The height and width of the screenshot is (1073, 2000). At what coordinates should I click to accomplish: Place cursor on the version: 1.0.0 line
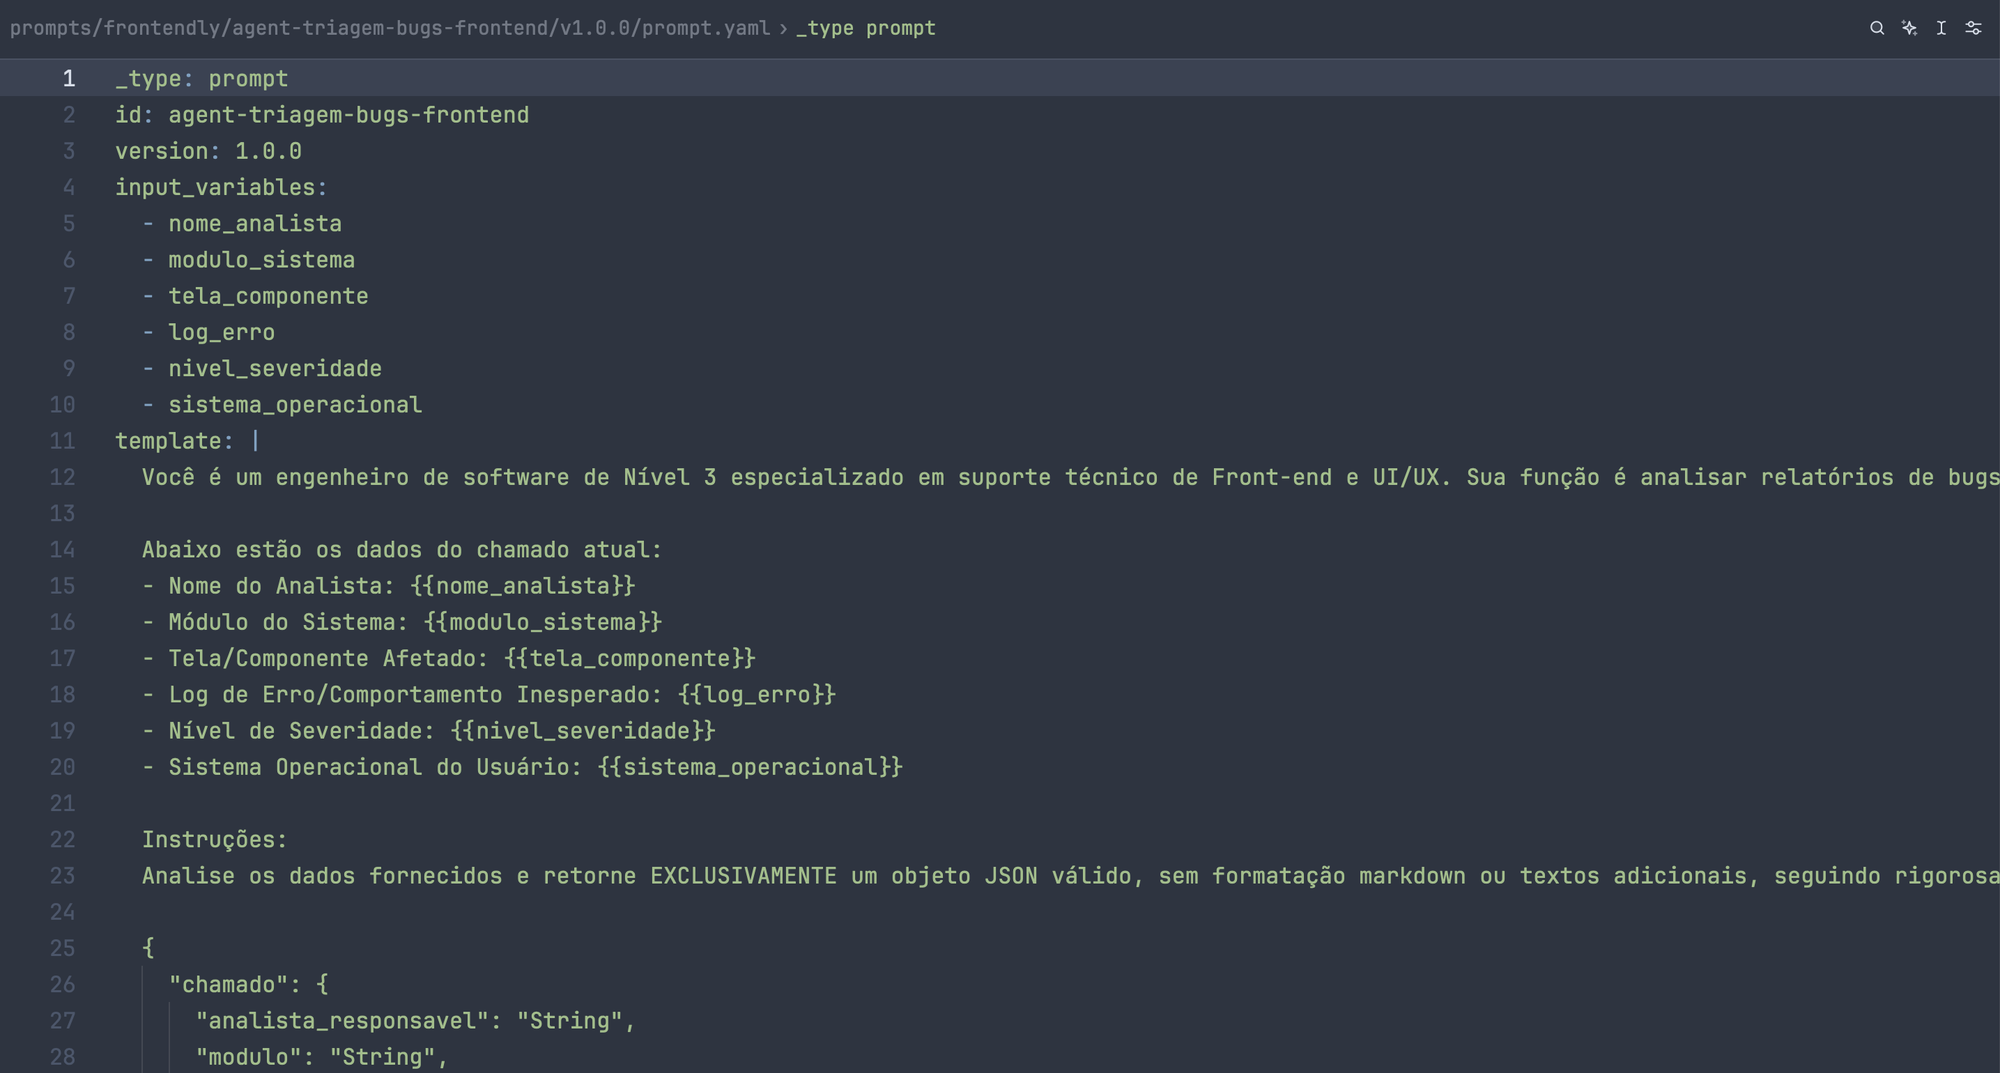[x=208, y=151]
